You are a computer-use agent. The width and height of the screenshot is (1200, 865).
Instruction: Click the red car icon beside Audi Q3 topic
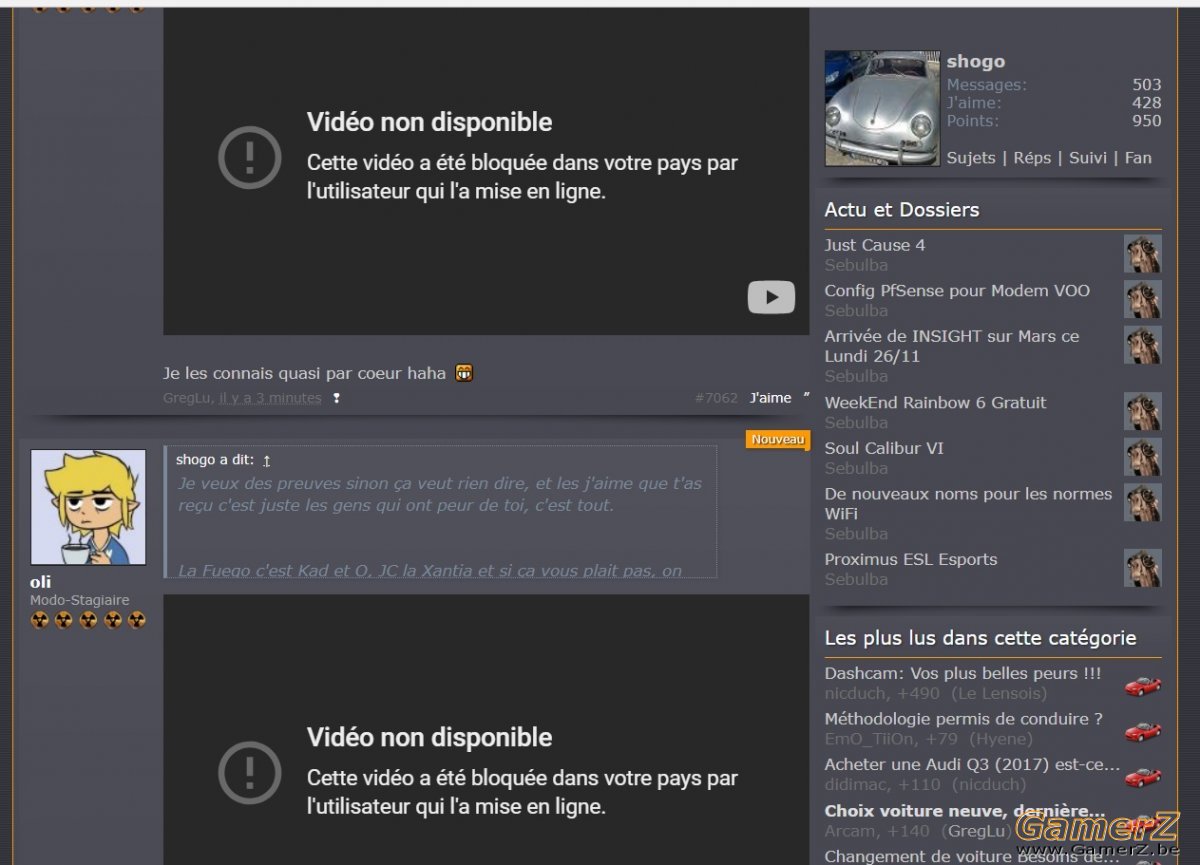[x=1142, y=775]
